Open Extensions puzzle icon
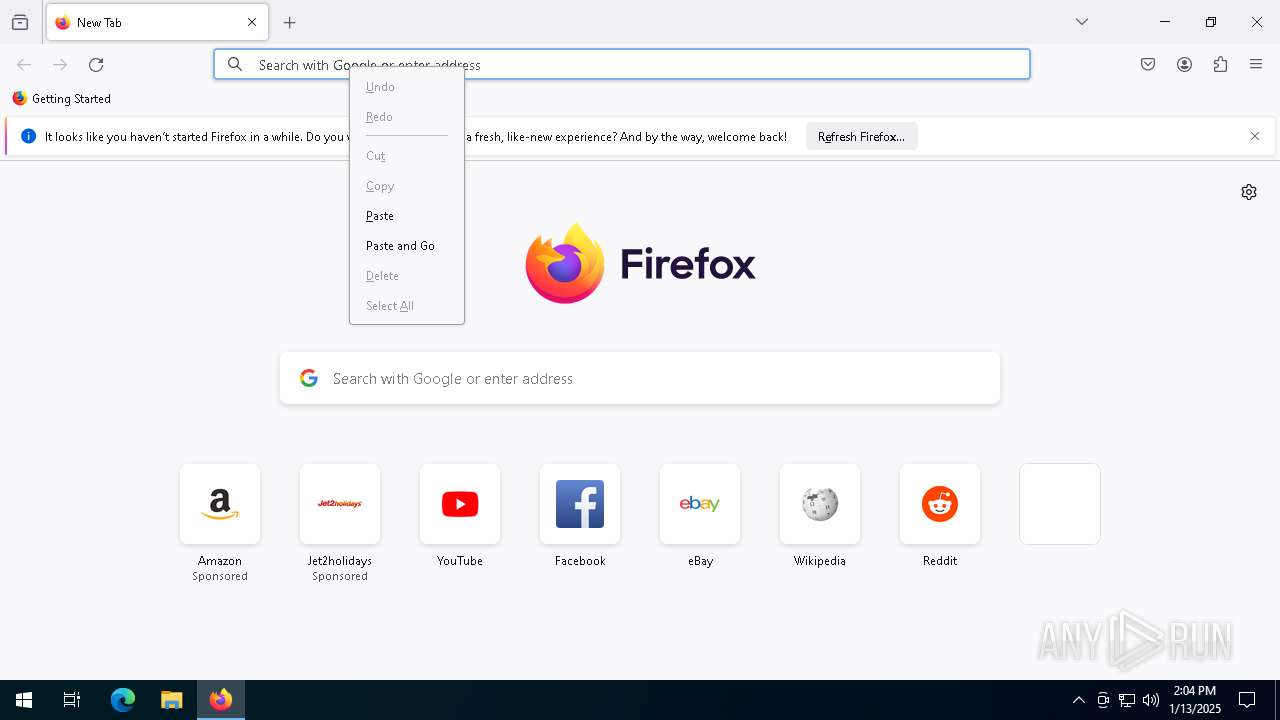The width and height of the screenshot is (1280, 720). click(x=1220, y=64)
